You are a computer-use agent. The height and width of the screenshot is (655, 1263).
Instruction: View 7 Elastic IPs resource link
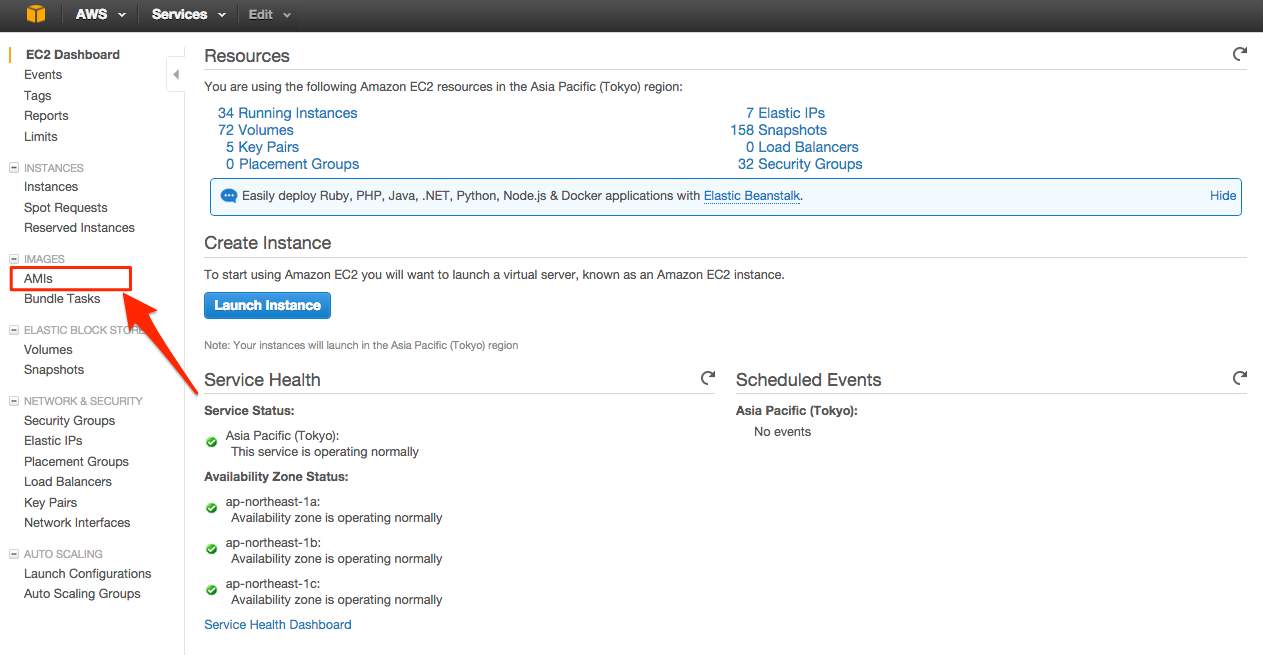785,113
